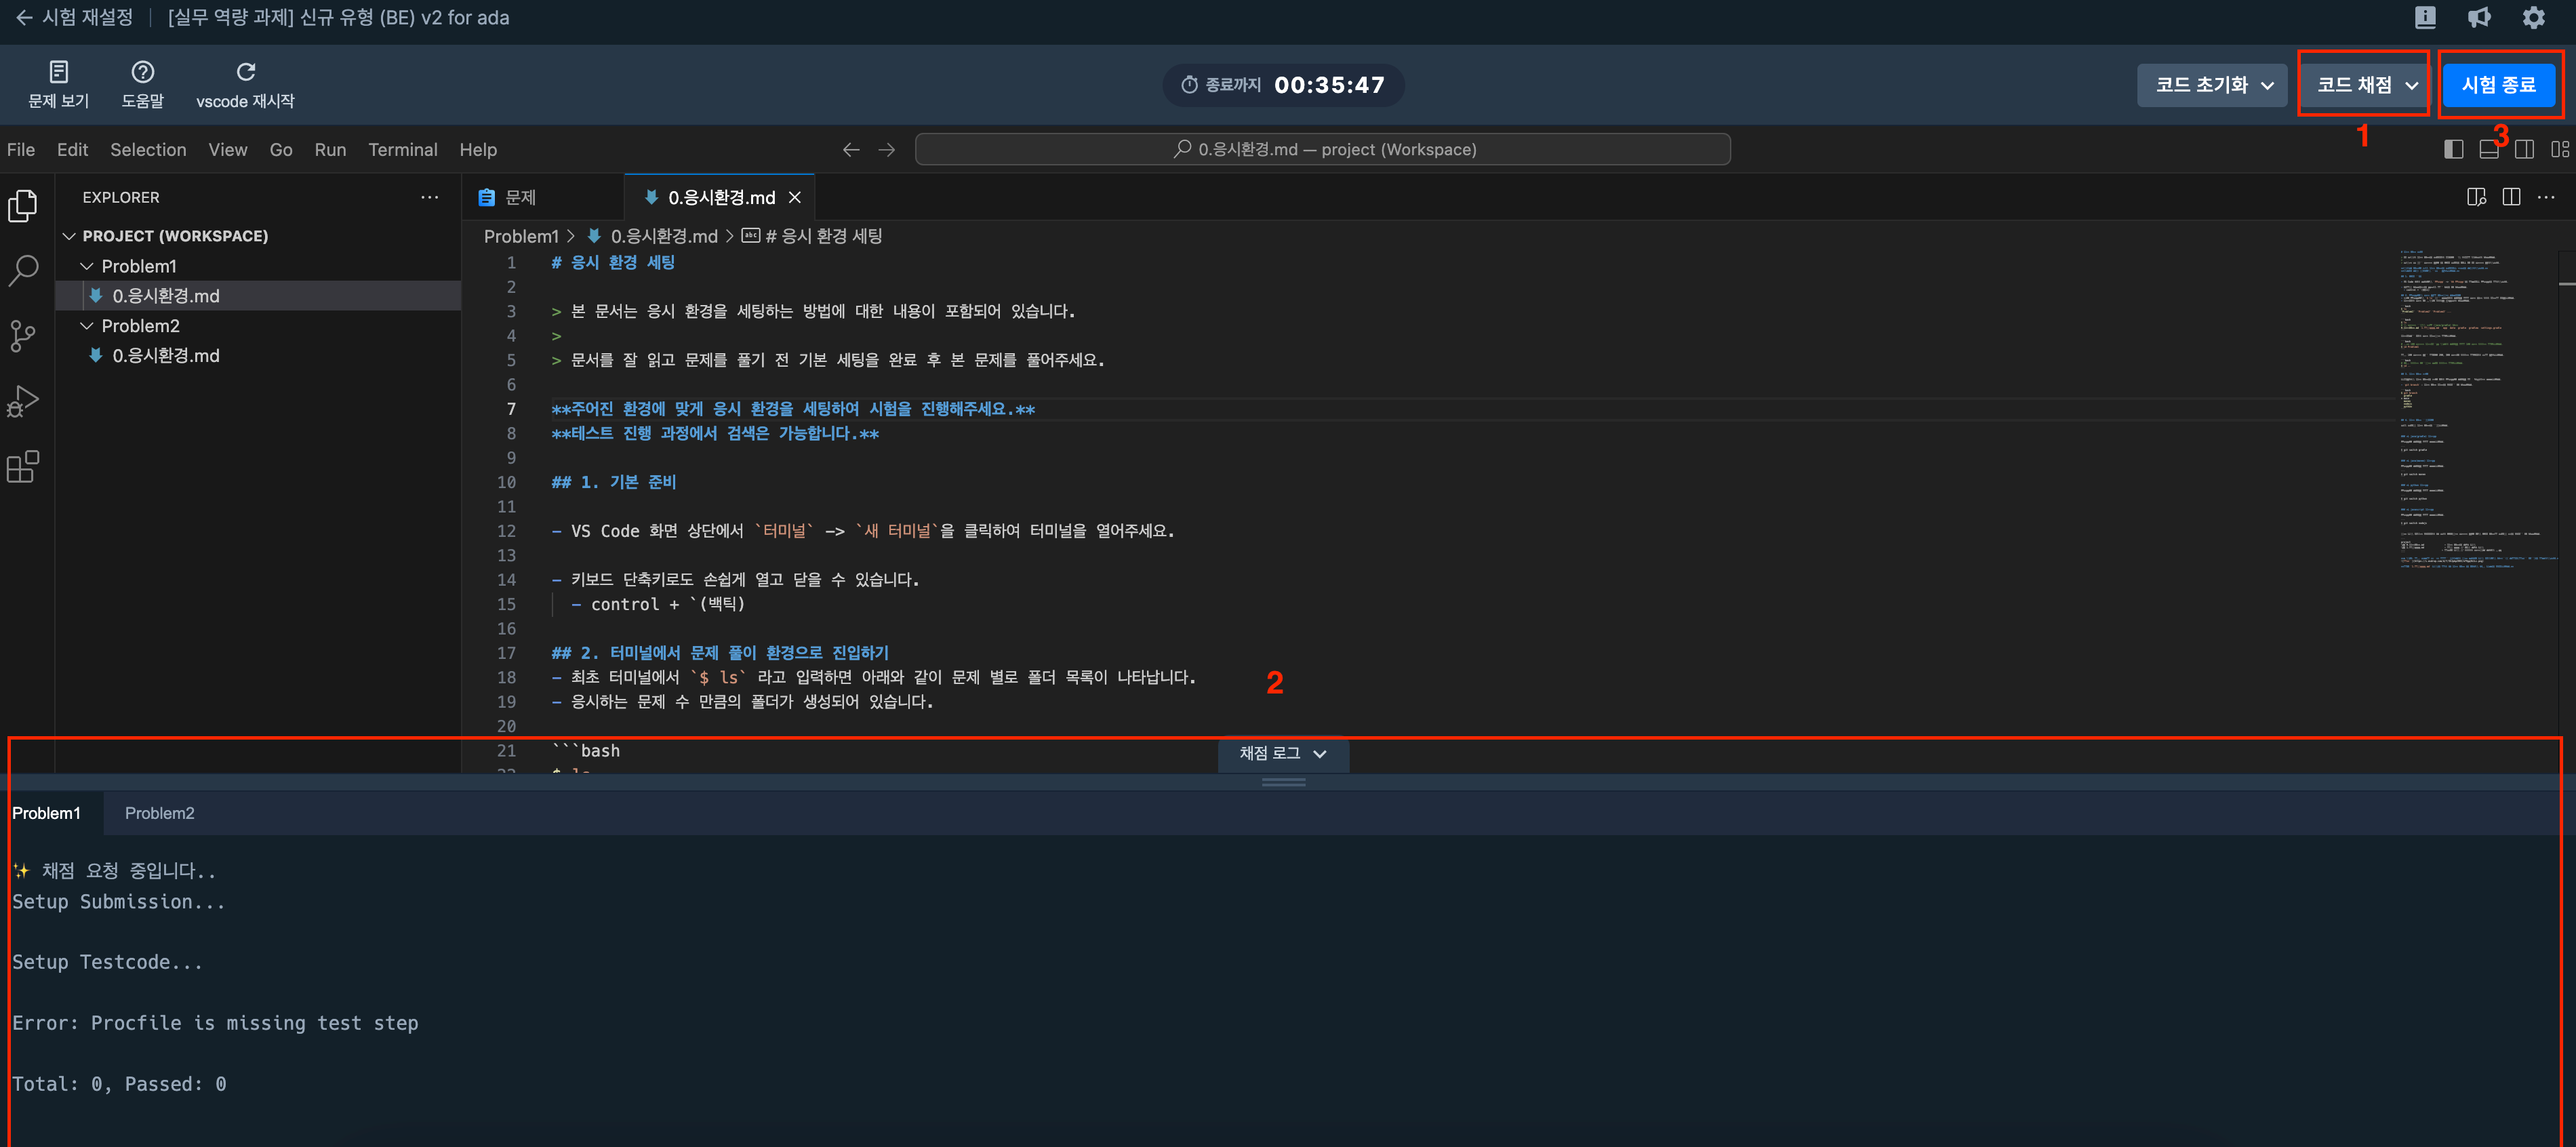Screen dimensions: 2576x1147
Task: Open the Source Control sidebar icon
Action: coord(23,335)
